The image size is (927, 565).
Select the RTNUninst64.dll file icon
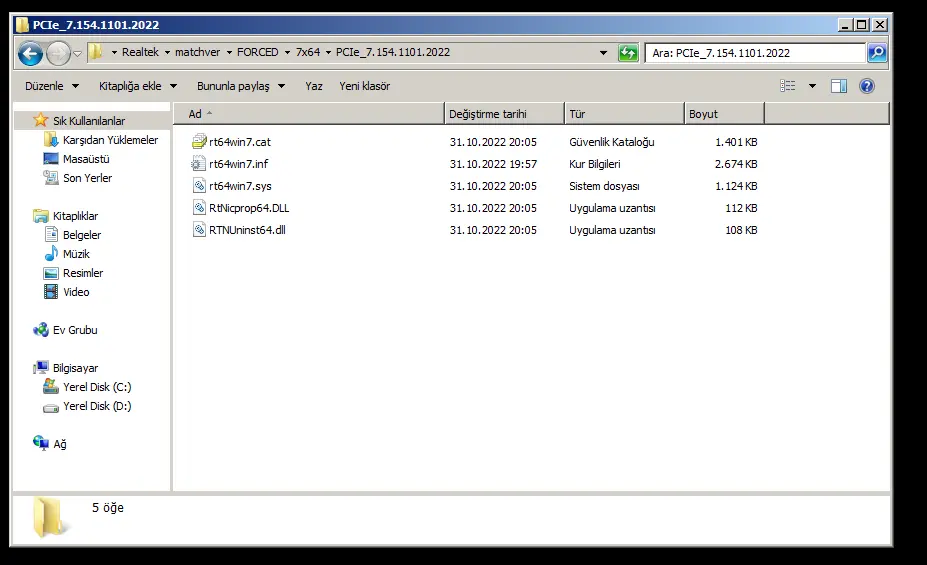click(x=199, y=230)
